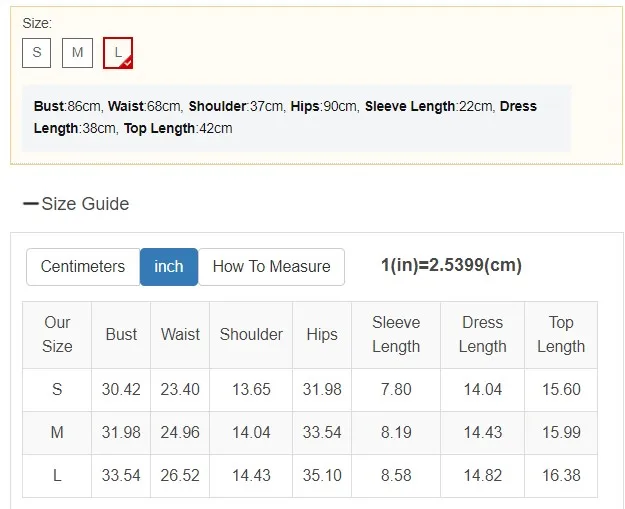Click the 1(in)=2.5399(cm) conversion text

451,265
